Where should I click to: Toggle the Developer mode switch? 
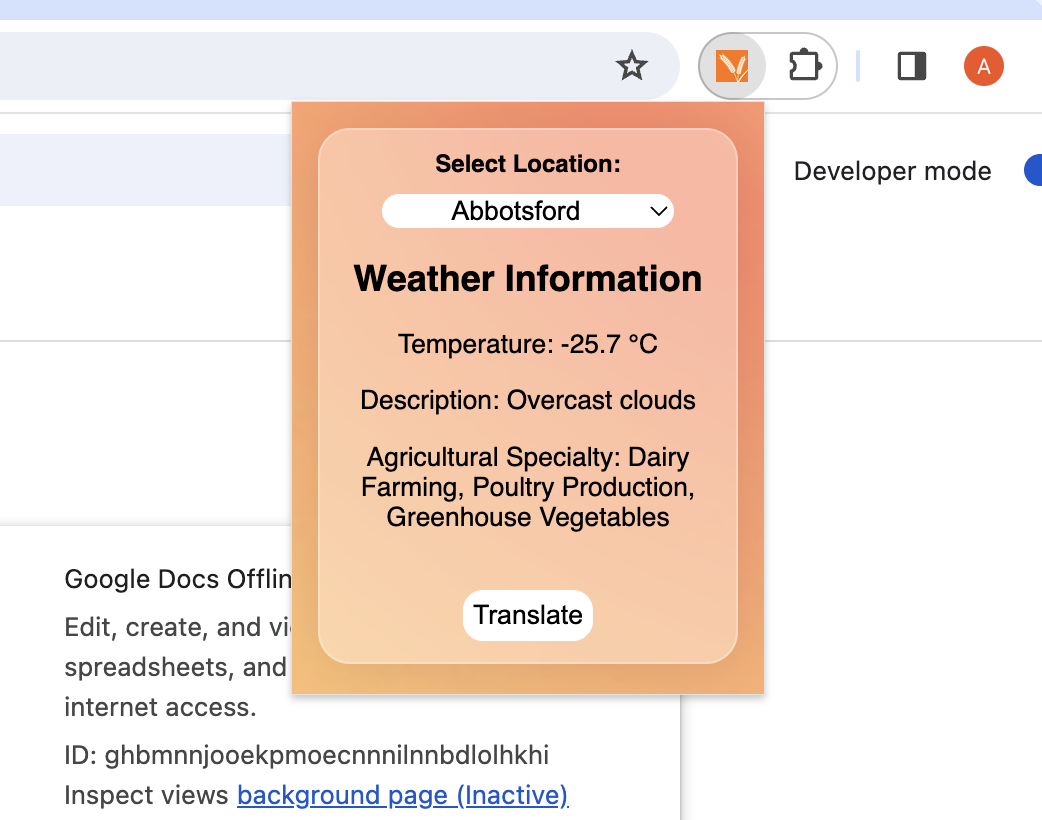1033,171
